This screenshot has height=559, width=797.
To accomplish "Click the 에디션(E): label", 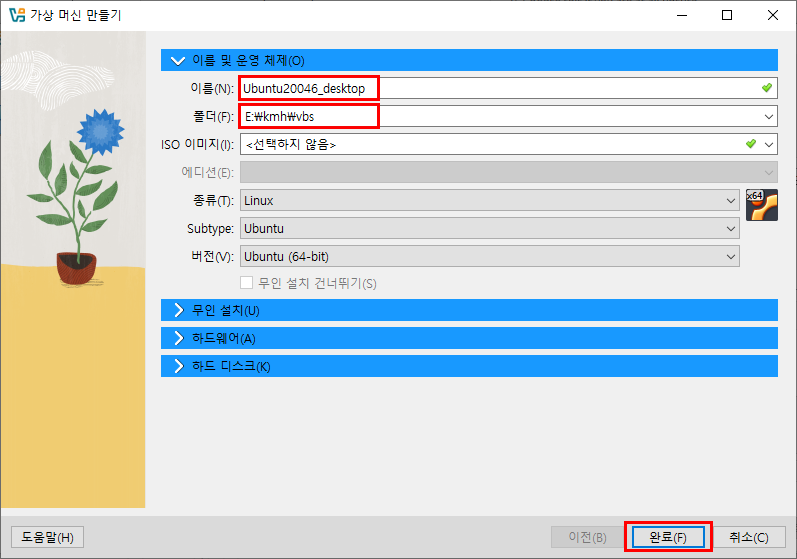I will click(x=207, y=172).
